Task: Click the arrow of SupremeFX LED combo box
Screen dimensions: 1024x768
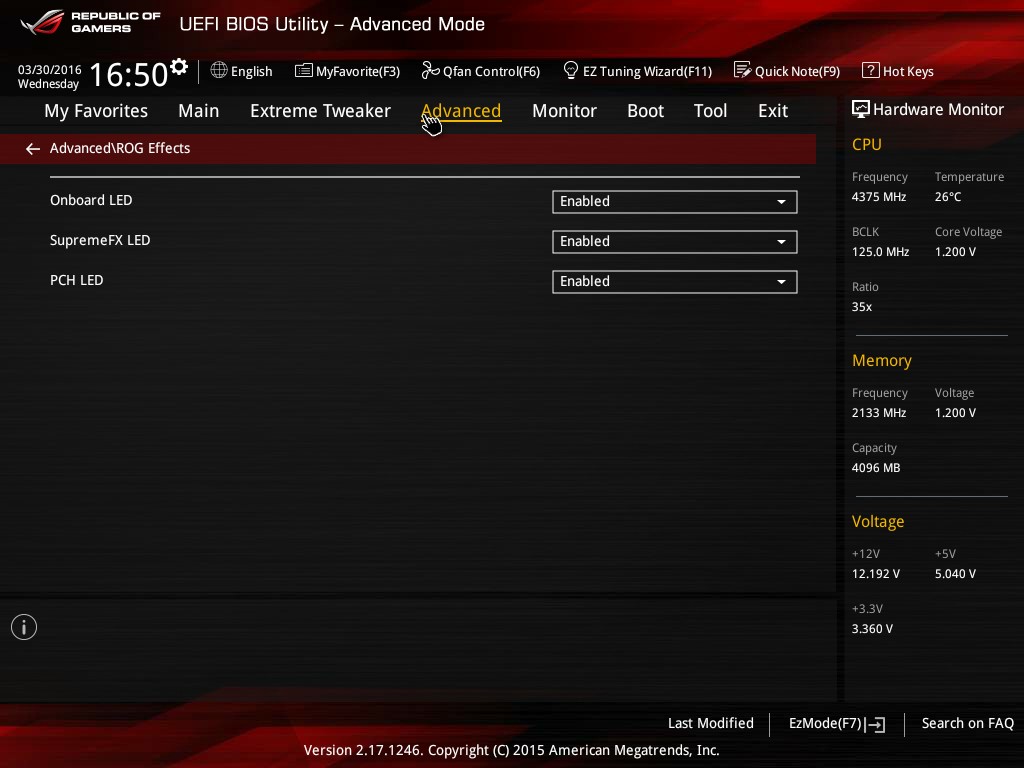Action: (781, 242)
